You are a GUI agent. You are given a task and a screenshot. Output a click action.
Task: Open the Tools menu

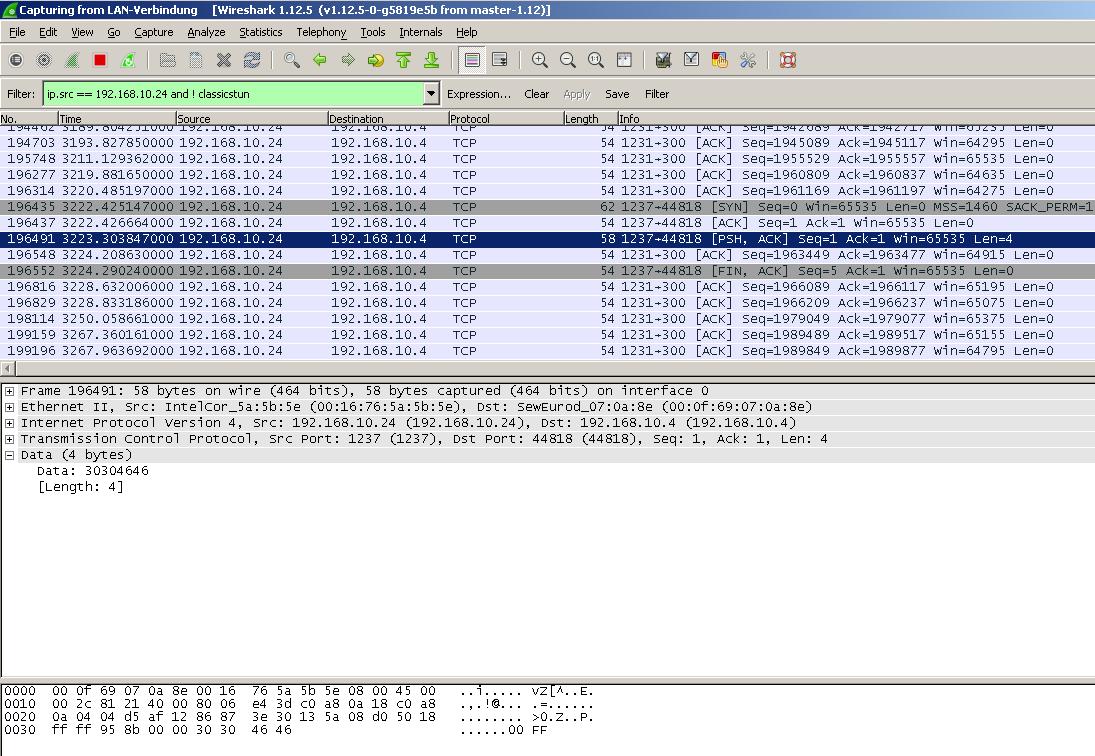pos(372,32)
